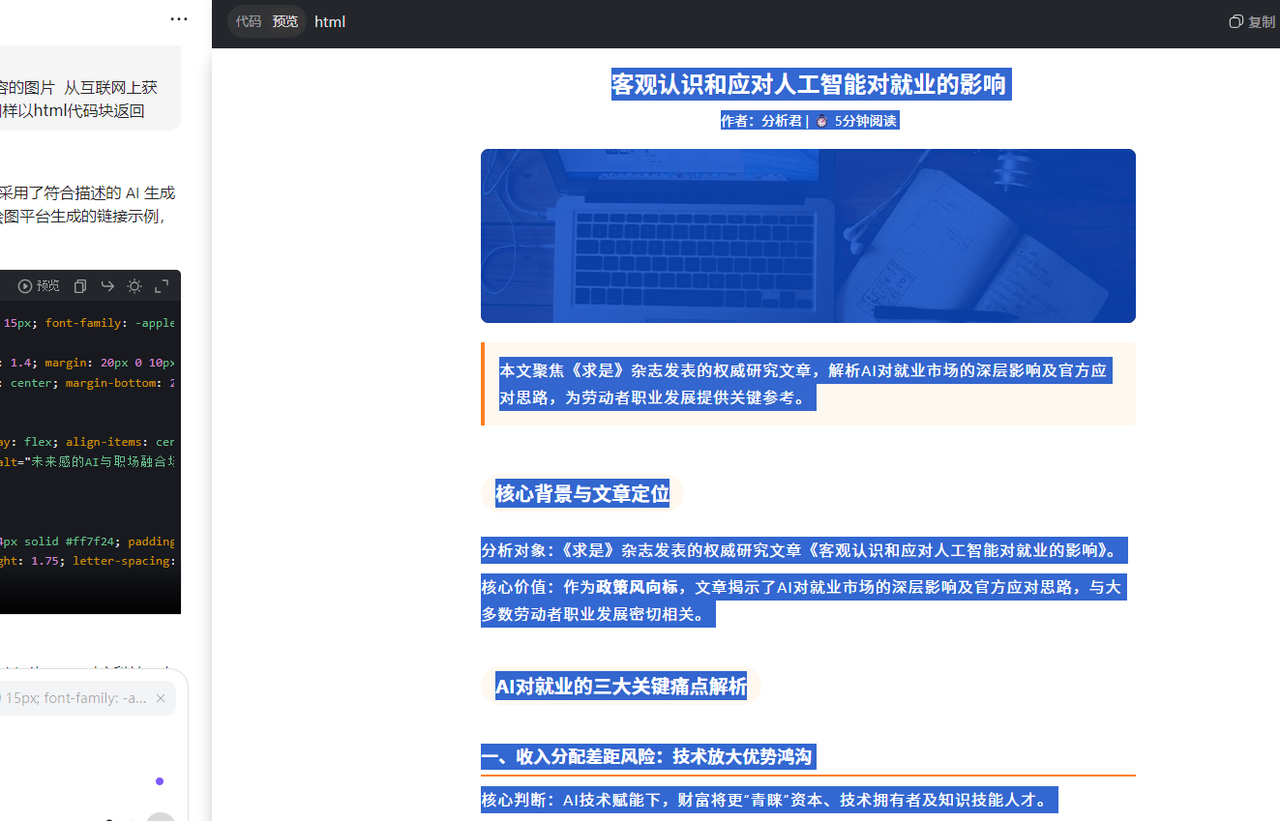Remove the quoted code snippet with X
The width and height of the screenshot is (1280, 821).
coord(160,698)
